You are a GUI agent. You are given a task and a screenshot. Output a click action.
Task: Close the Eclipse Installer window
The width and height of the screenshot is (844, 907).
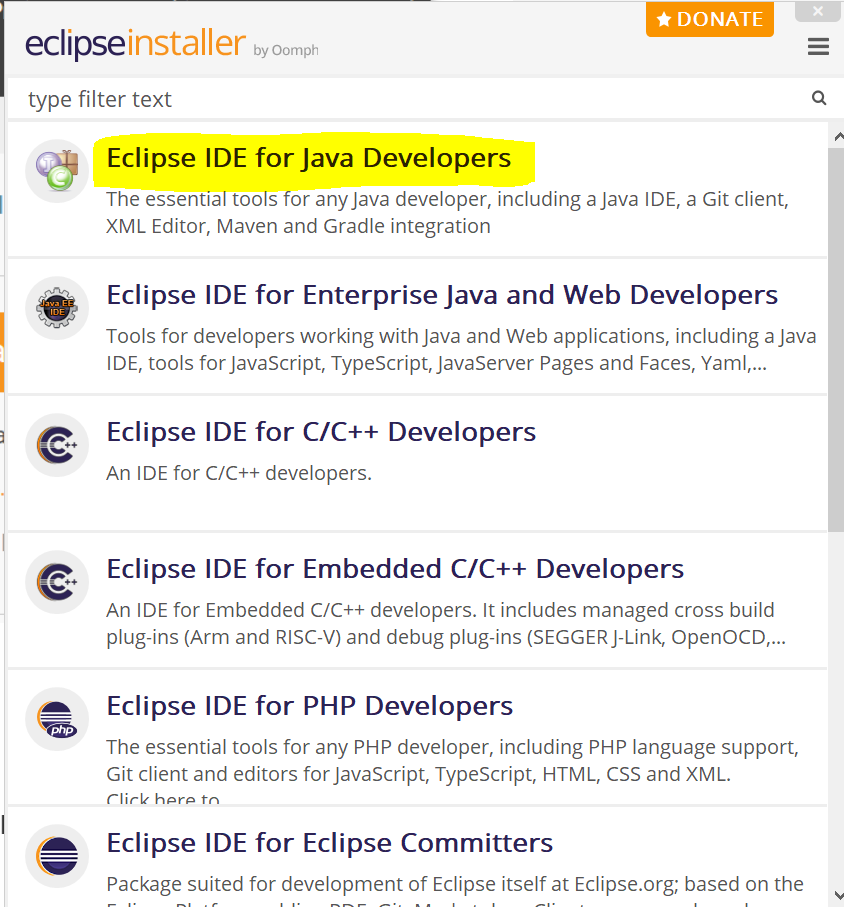(x=818, y=11)
